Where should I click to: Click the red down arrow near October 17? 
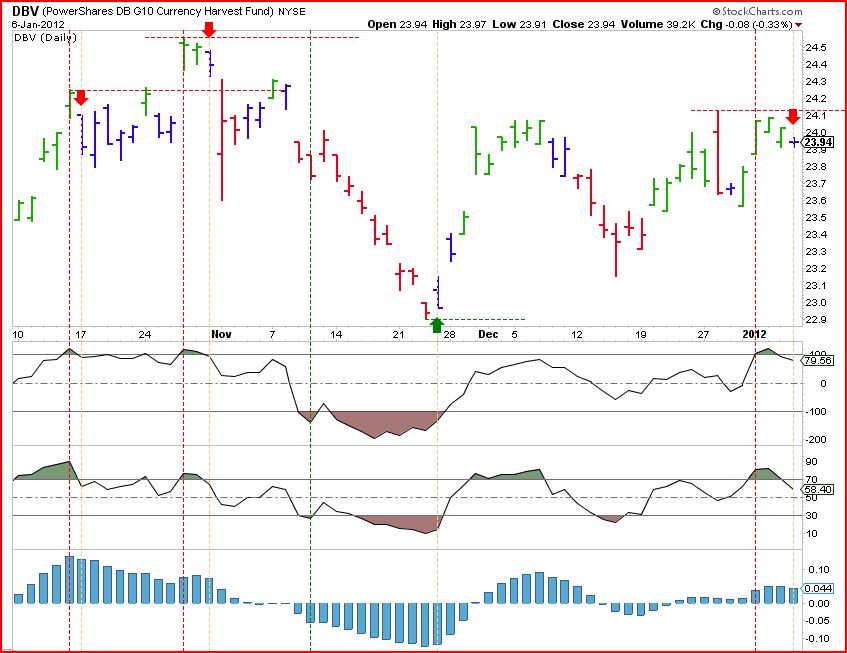[x=81, y=98]
